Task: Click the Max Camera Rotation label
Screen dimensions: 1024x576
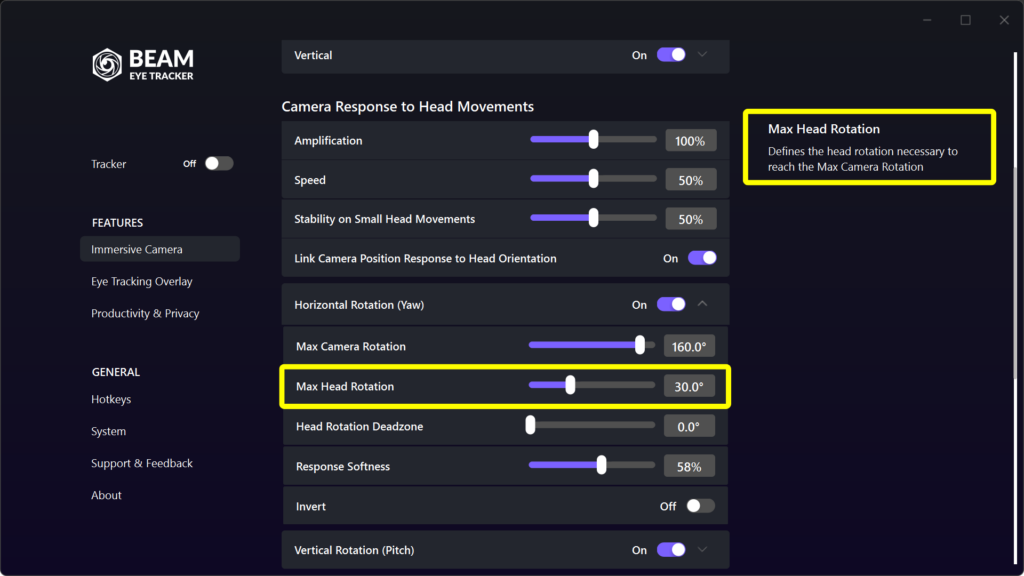Action: coord(351,346)
